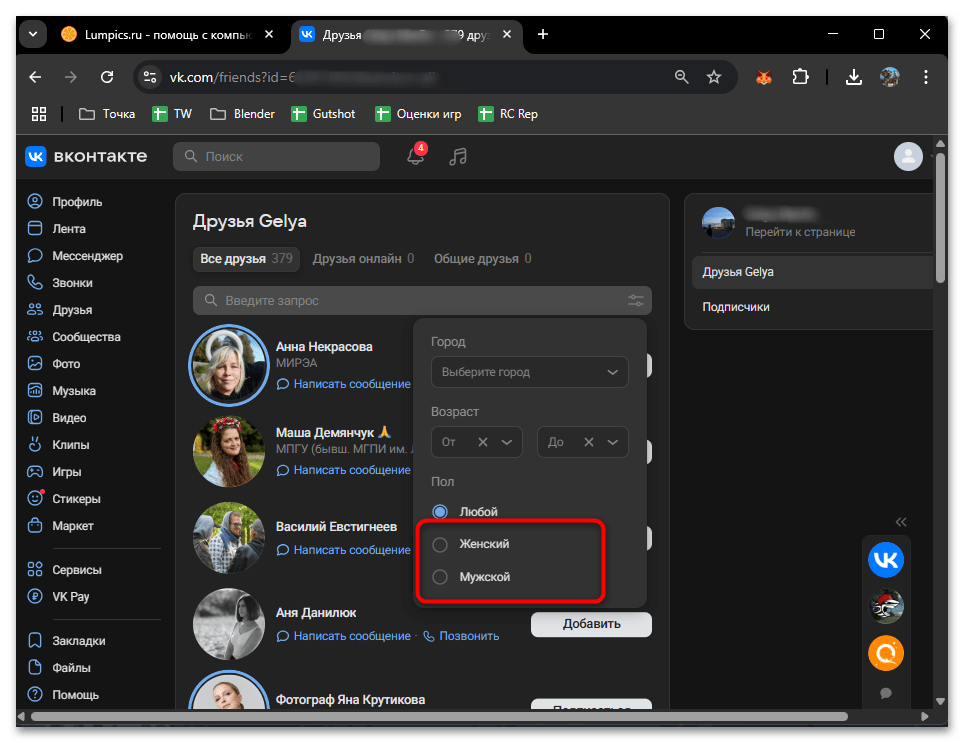Select Друзья Gelya in the right panel

812,272
